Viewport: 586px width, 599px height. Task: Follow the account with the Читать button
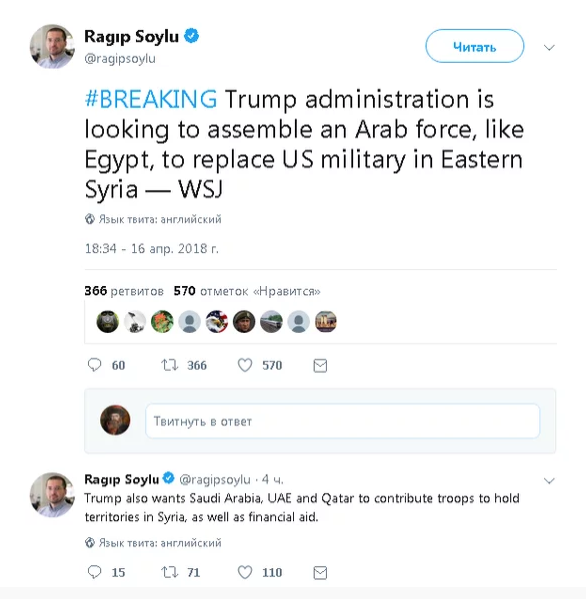click(474, 46)
